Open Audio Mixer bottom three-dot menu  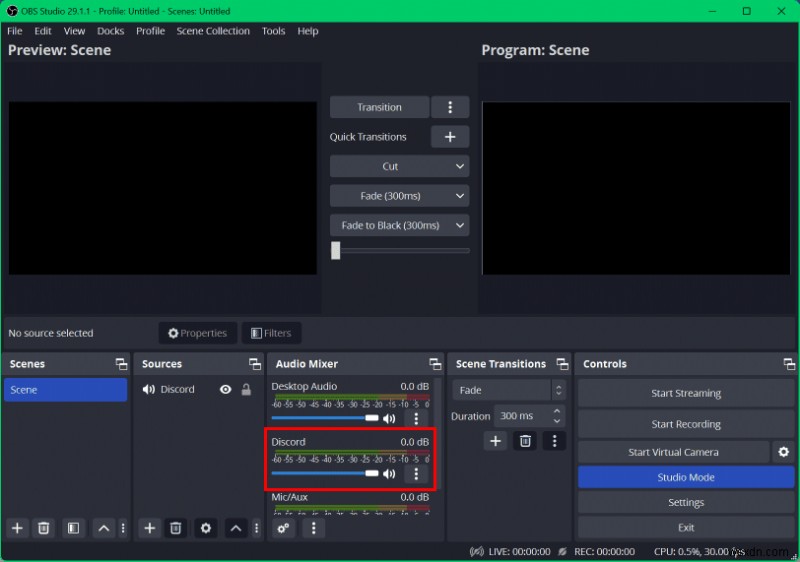tap(313, 528)
